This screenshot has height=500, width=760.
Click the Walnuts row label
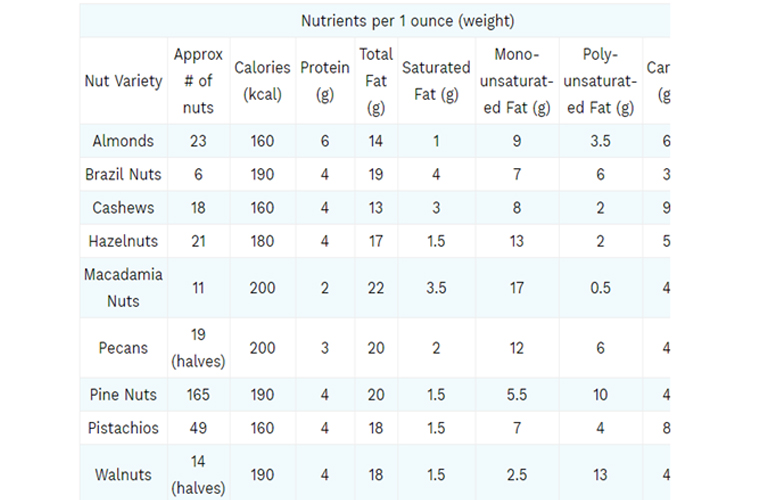123,475
